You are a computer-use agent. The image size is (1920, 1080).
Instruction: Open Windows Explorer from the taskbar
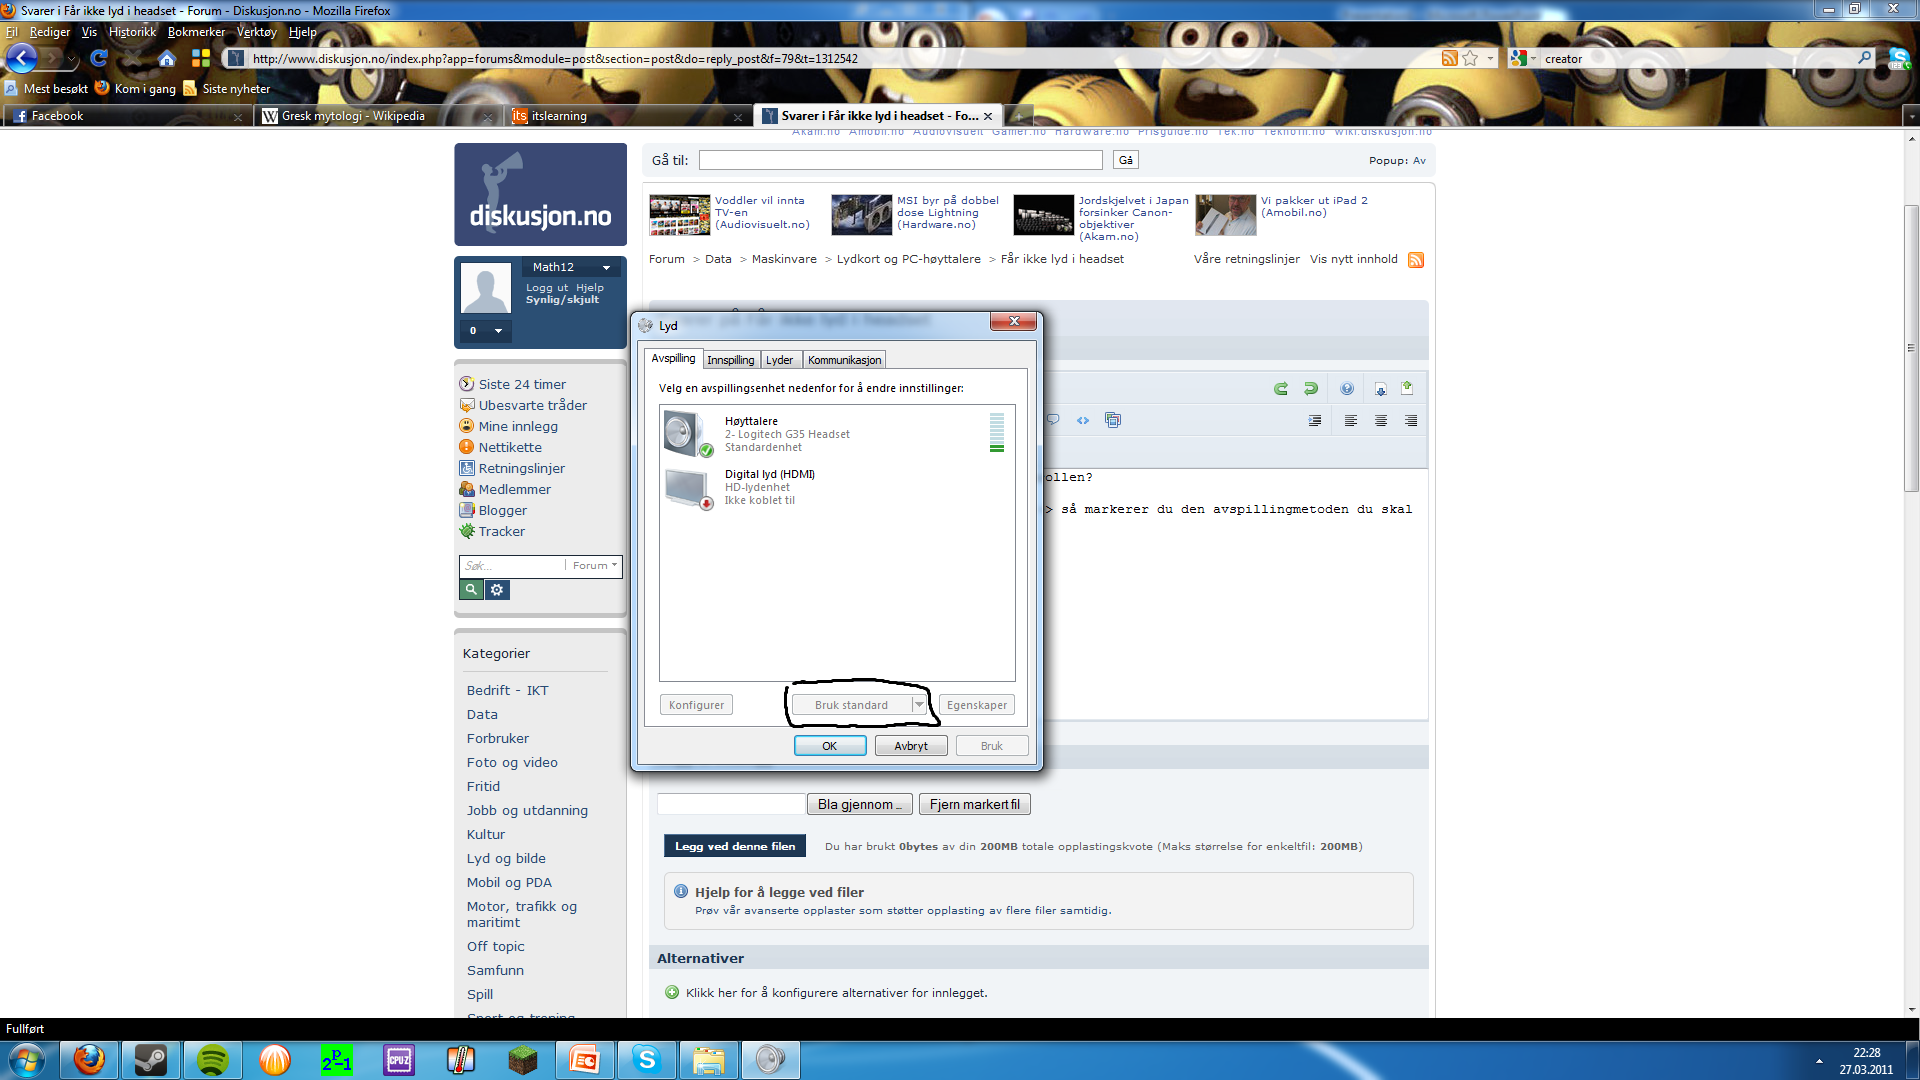click(x=709, y=1060)
